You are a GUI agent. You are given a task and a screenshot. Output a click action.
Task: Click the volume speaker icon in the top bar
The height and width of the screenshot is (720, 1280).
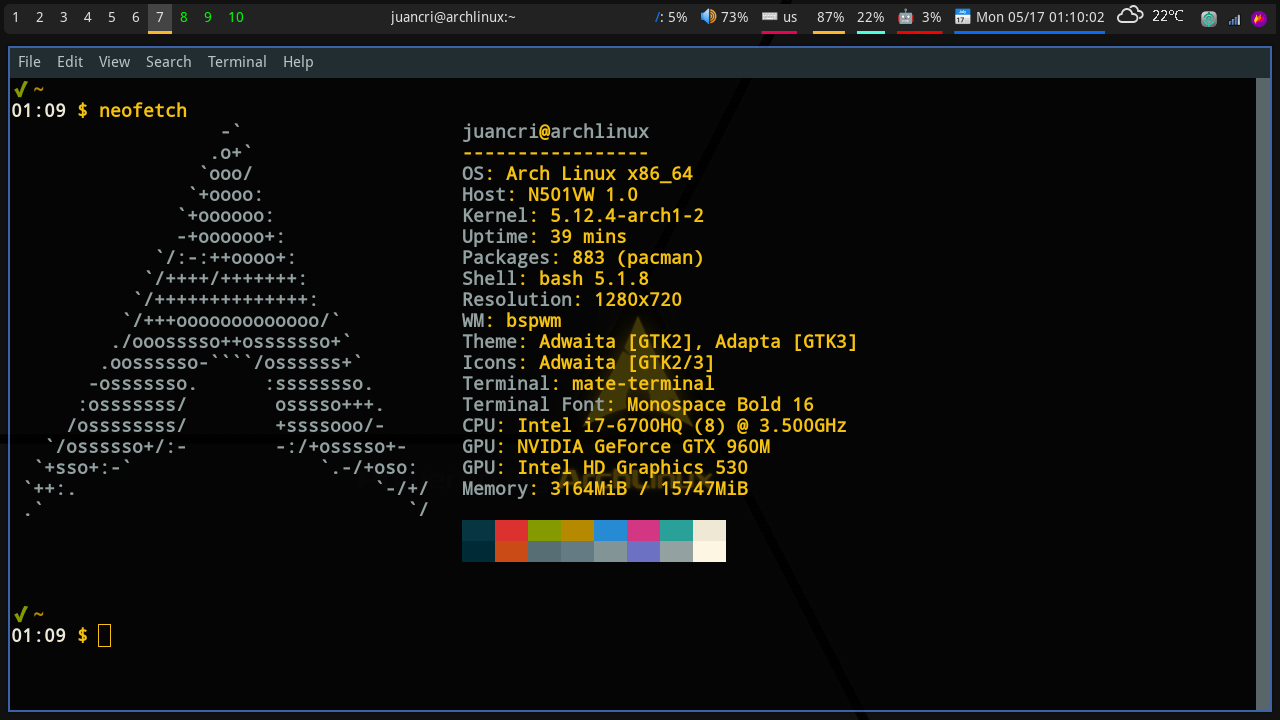(x=708, y=17)
